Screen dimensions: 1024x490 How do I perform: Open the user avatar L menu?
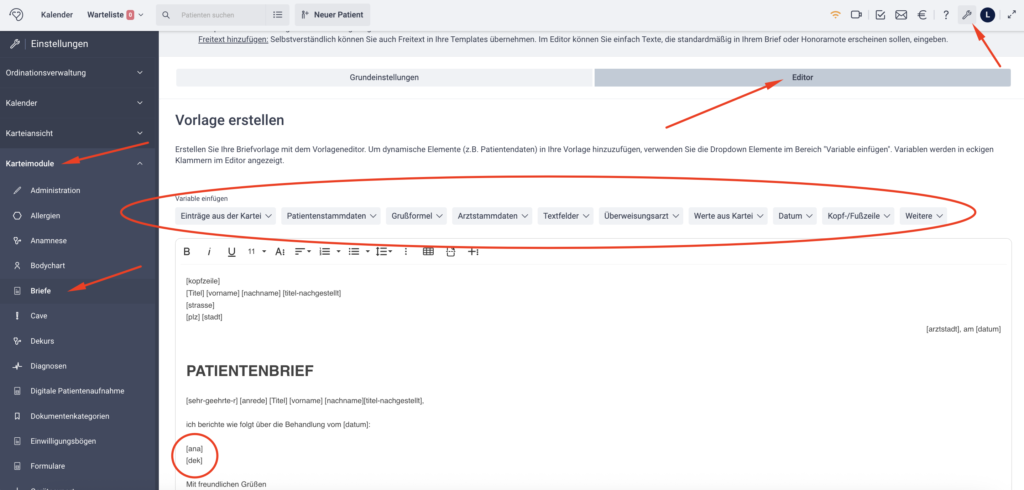(x=987, y=14)
